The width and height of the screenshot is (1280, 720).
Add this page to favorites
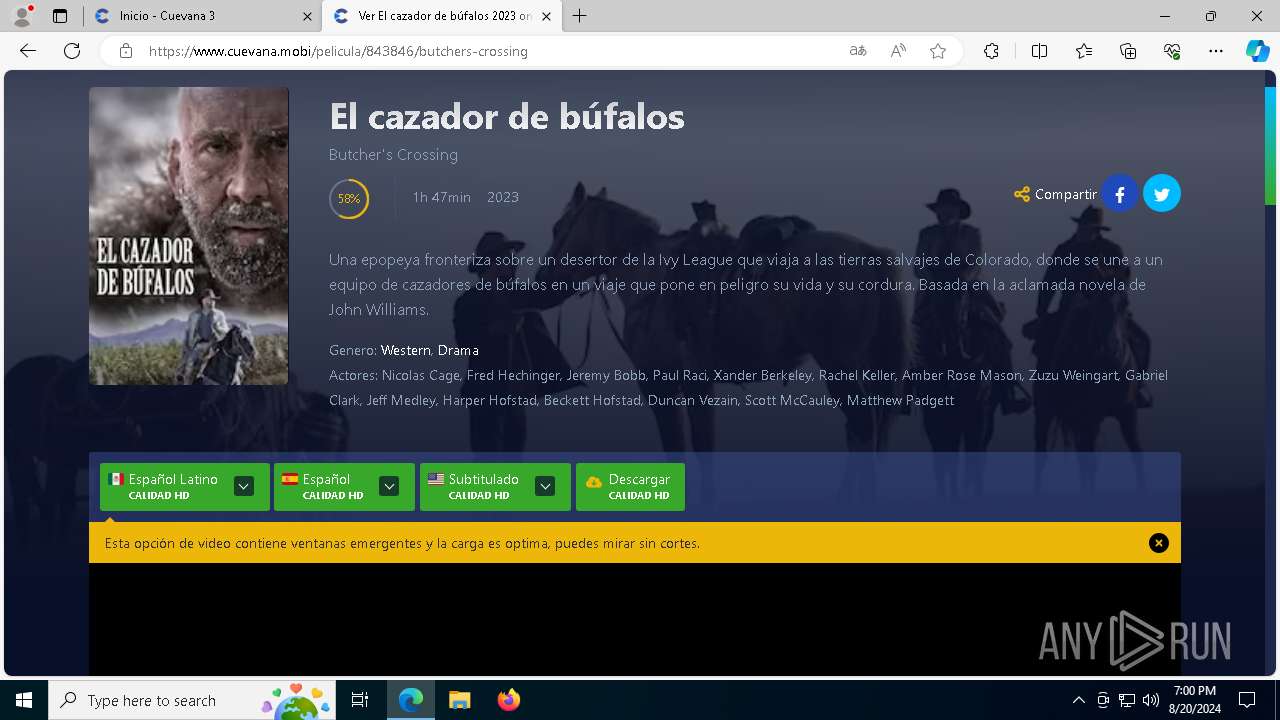tap(938, 51)
